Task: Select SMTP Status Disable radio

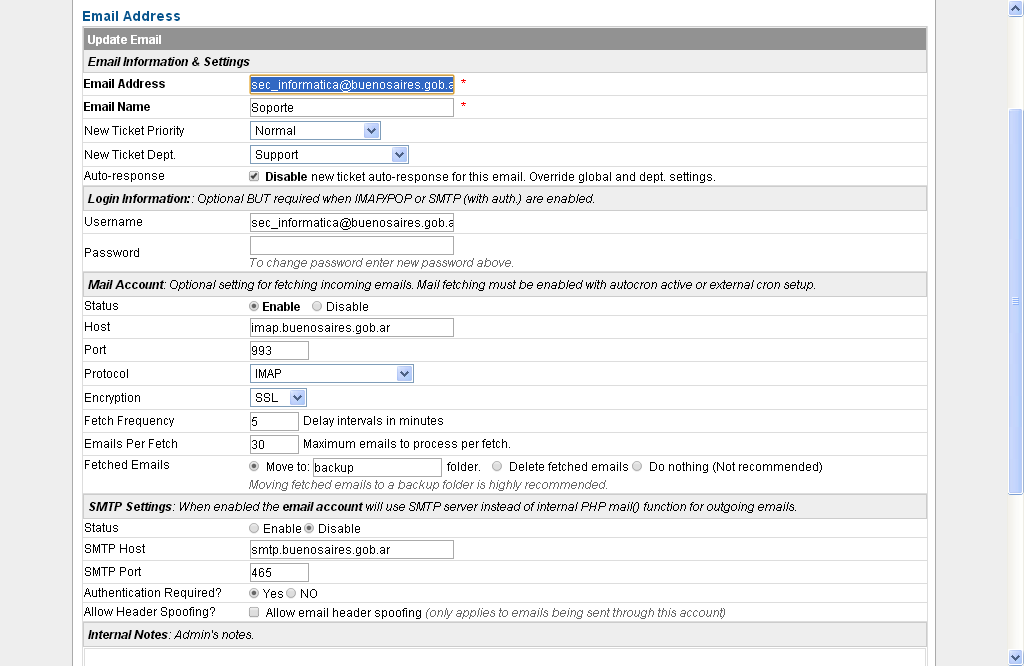Action: coord(309,528)
